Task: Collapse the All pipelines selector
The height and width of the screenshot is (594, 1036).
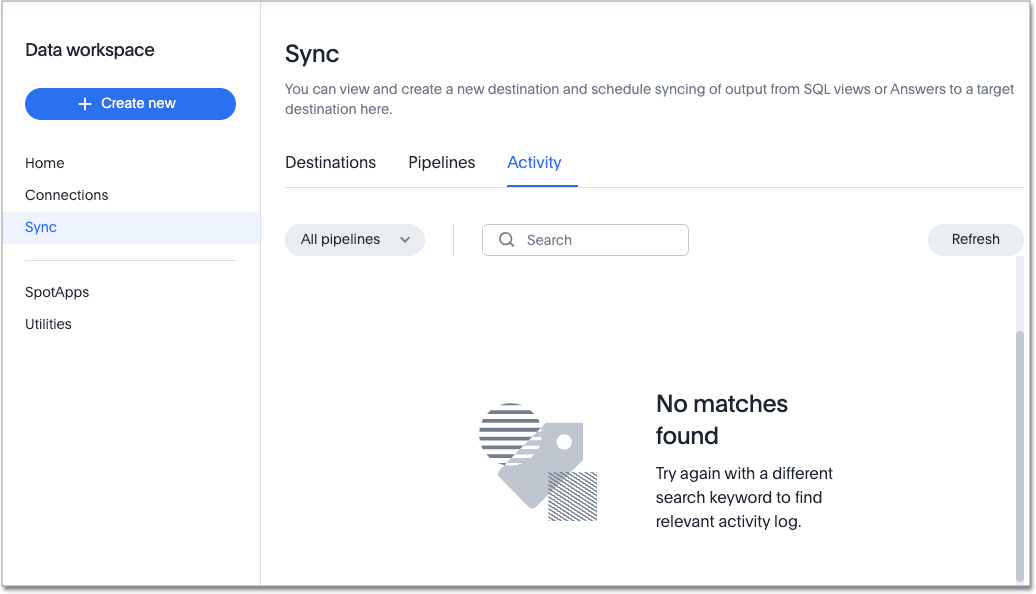Action: (x=354, y=240)
